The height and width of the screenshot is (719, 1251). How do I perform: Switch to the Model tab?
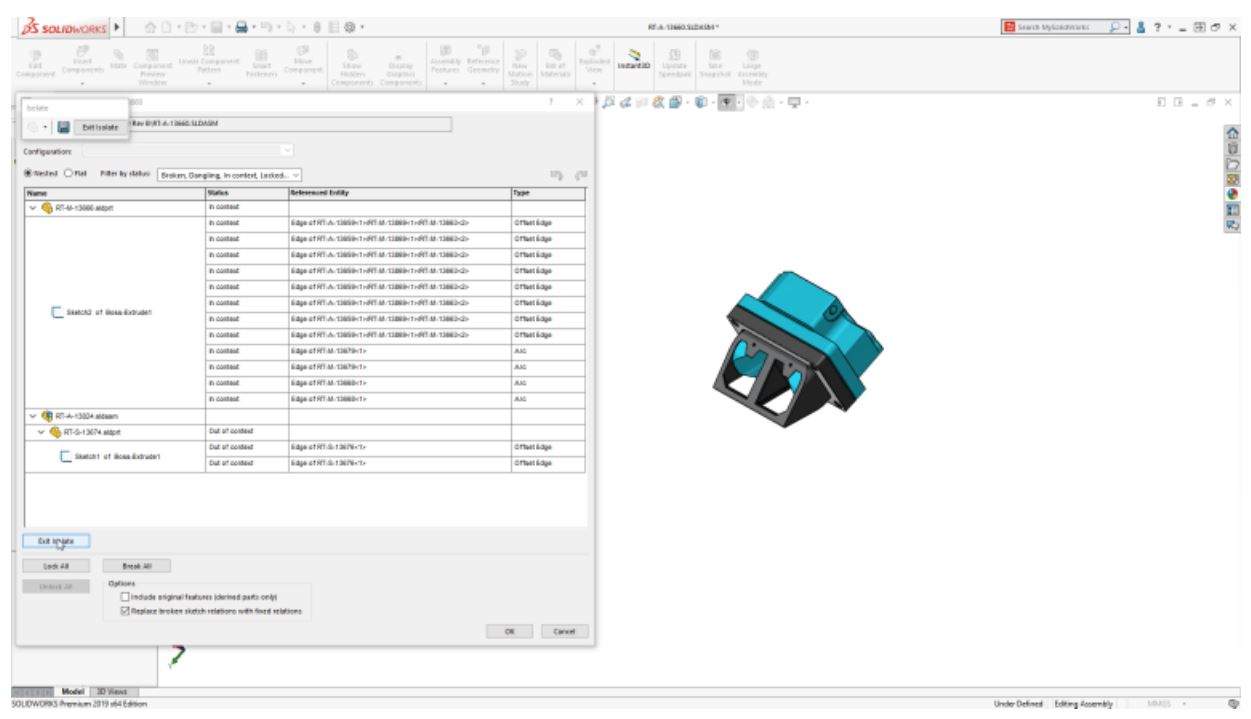point(75,691)
